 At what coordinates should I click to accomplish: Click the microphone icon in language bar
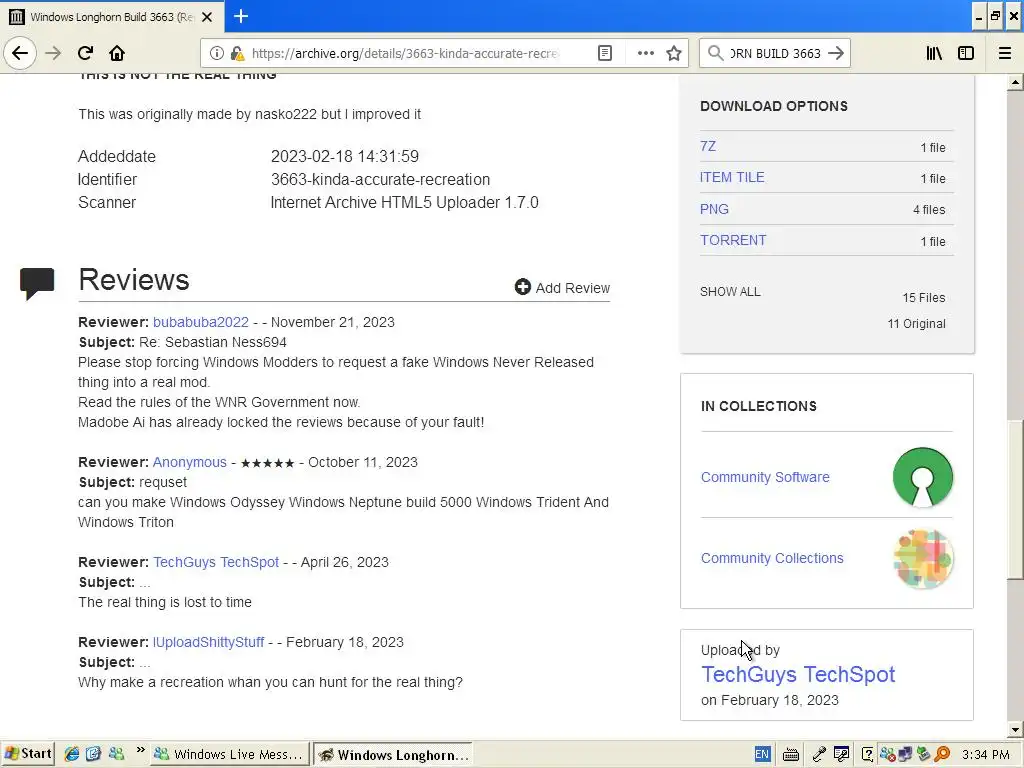(818, 754)
